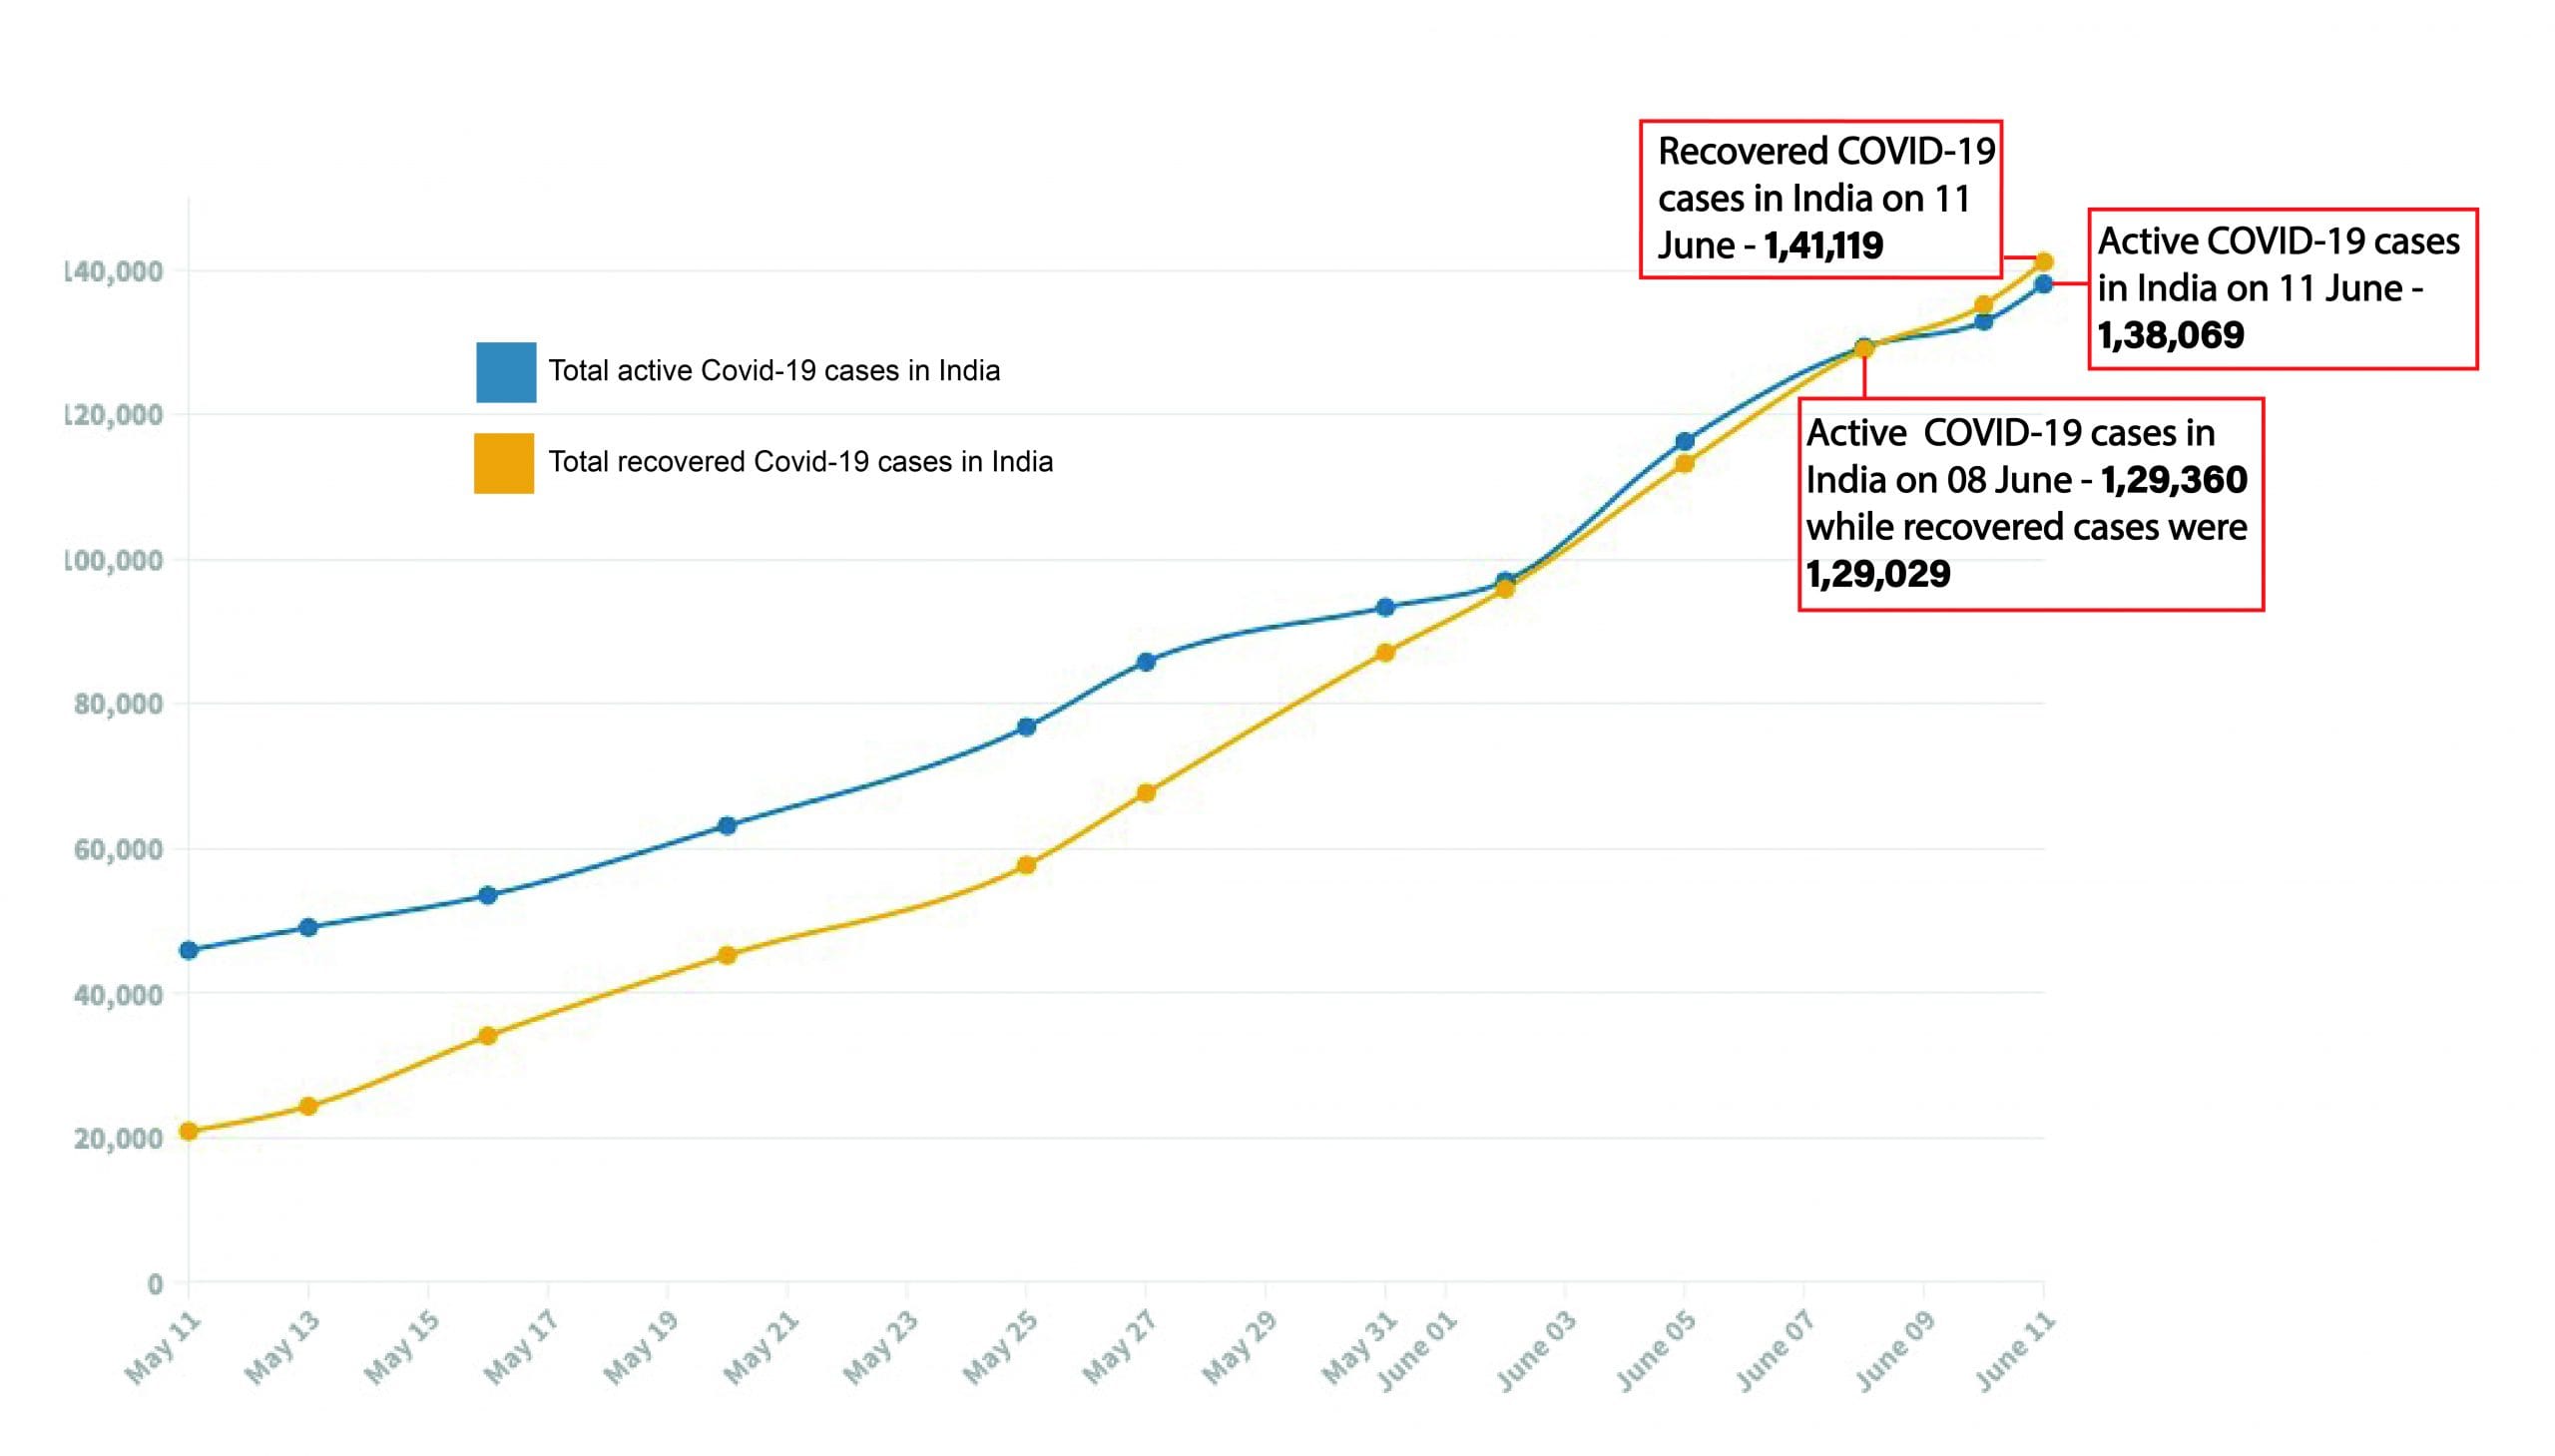Click the blue active cases legend swatch

(x=505, y=372)
